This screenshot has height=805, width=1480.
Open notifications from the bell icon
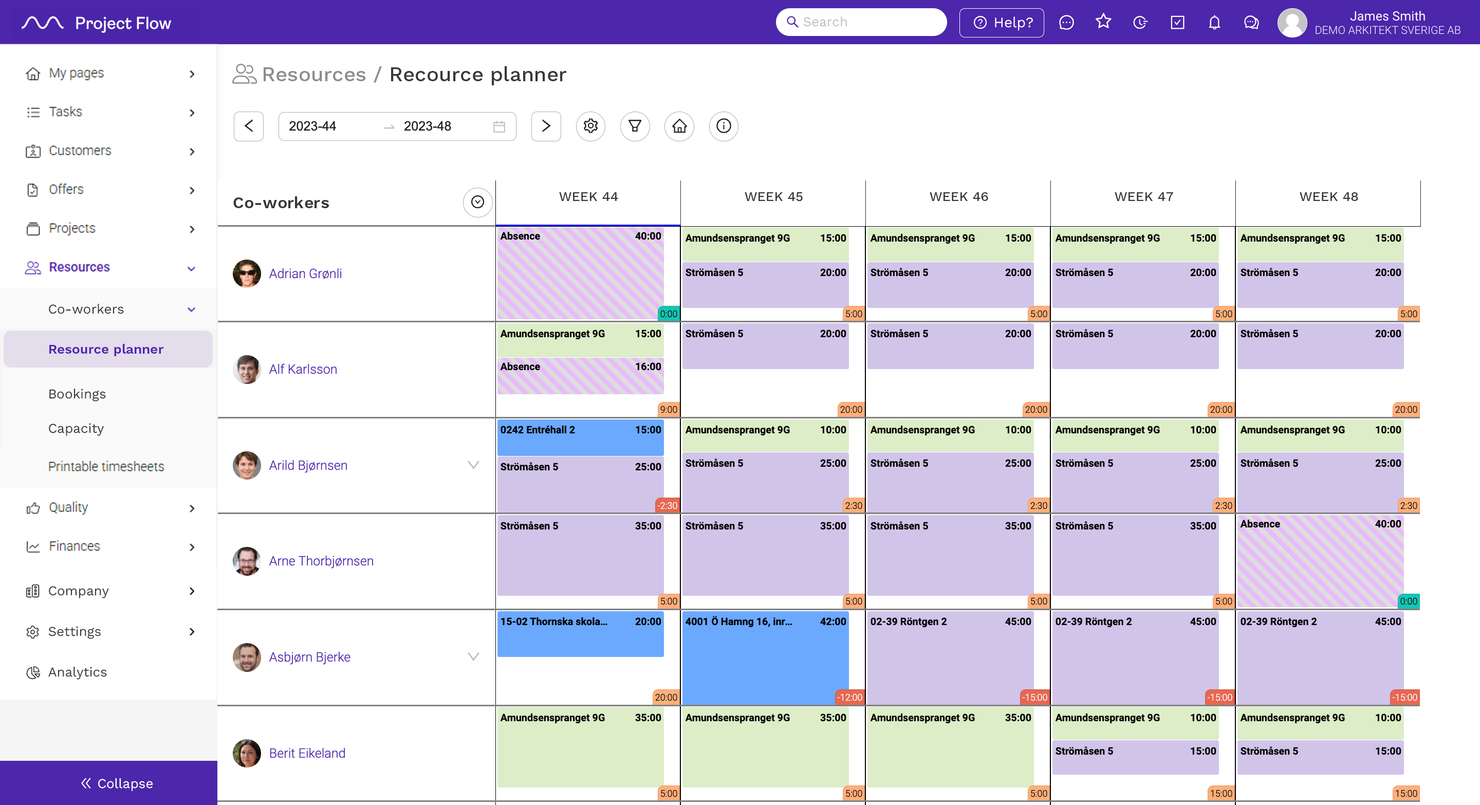point(1214,21)
